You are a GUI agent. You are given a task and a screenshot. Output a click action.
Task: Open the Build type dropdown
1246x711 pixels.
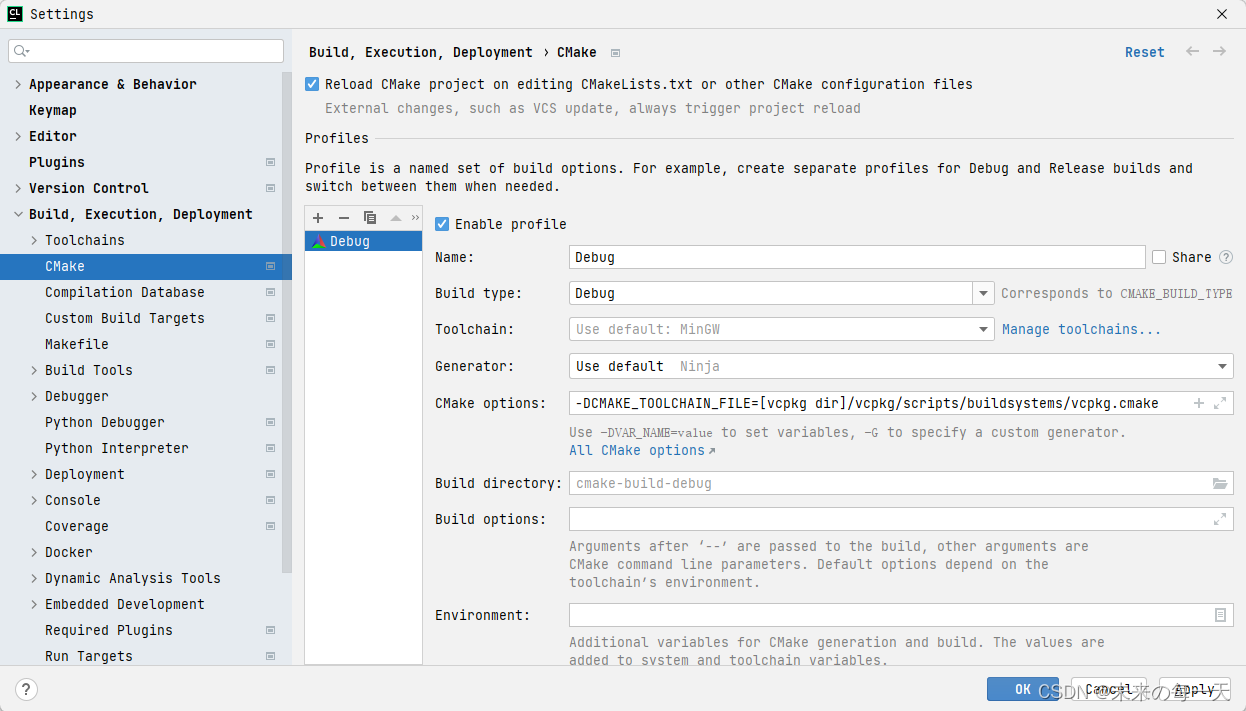coord(984,293)
